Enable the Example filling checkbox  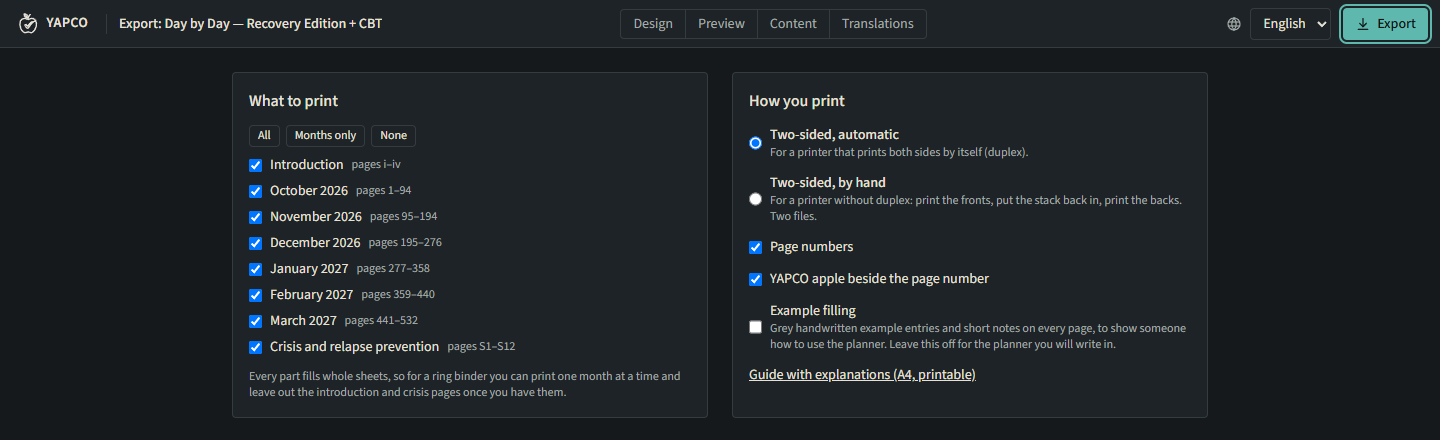[755, 327]
